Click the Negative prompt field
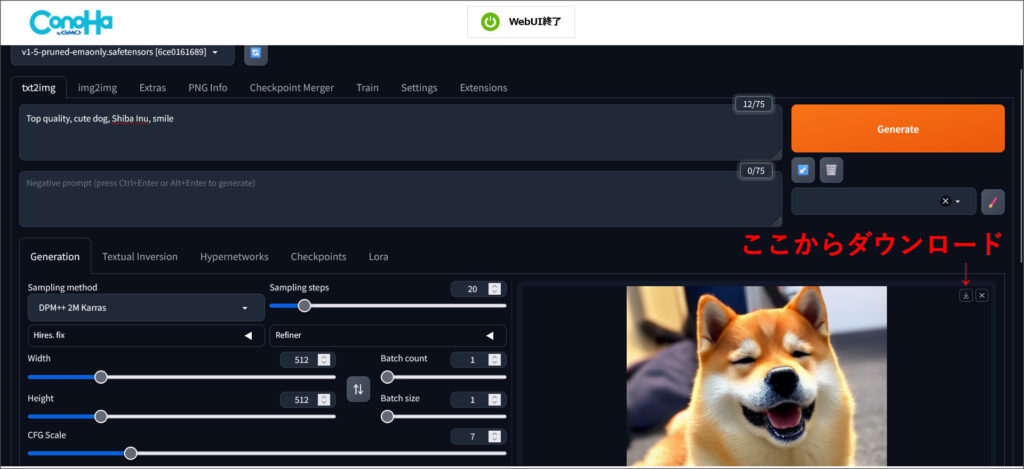 coord(400,199)
